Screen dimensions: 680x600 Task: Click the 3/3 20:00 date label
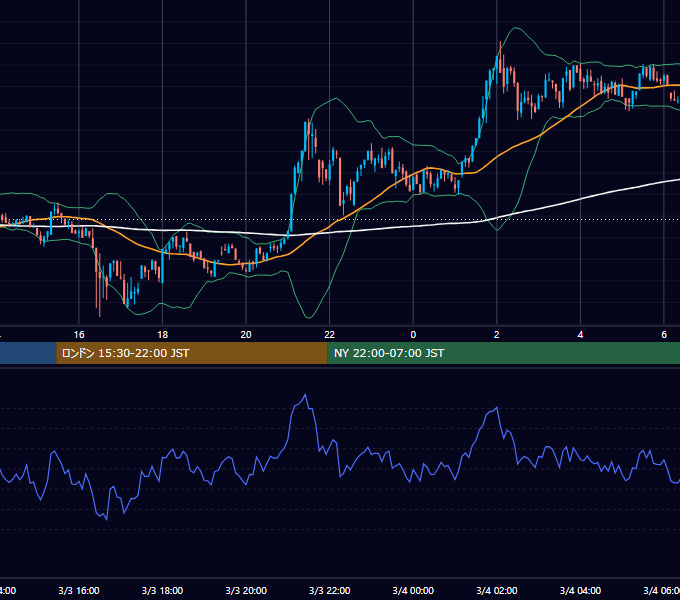point(246,590)
